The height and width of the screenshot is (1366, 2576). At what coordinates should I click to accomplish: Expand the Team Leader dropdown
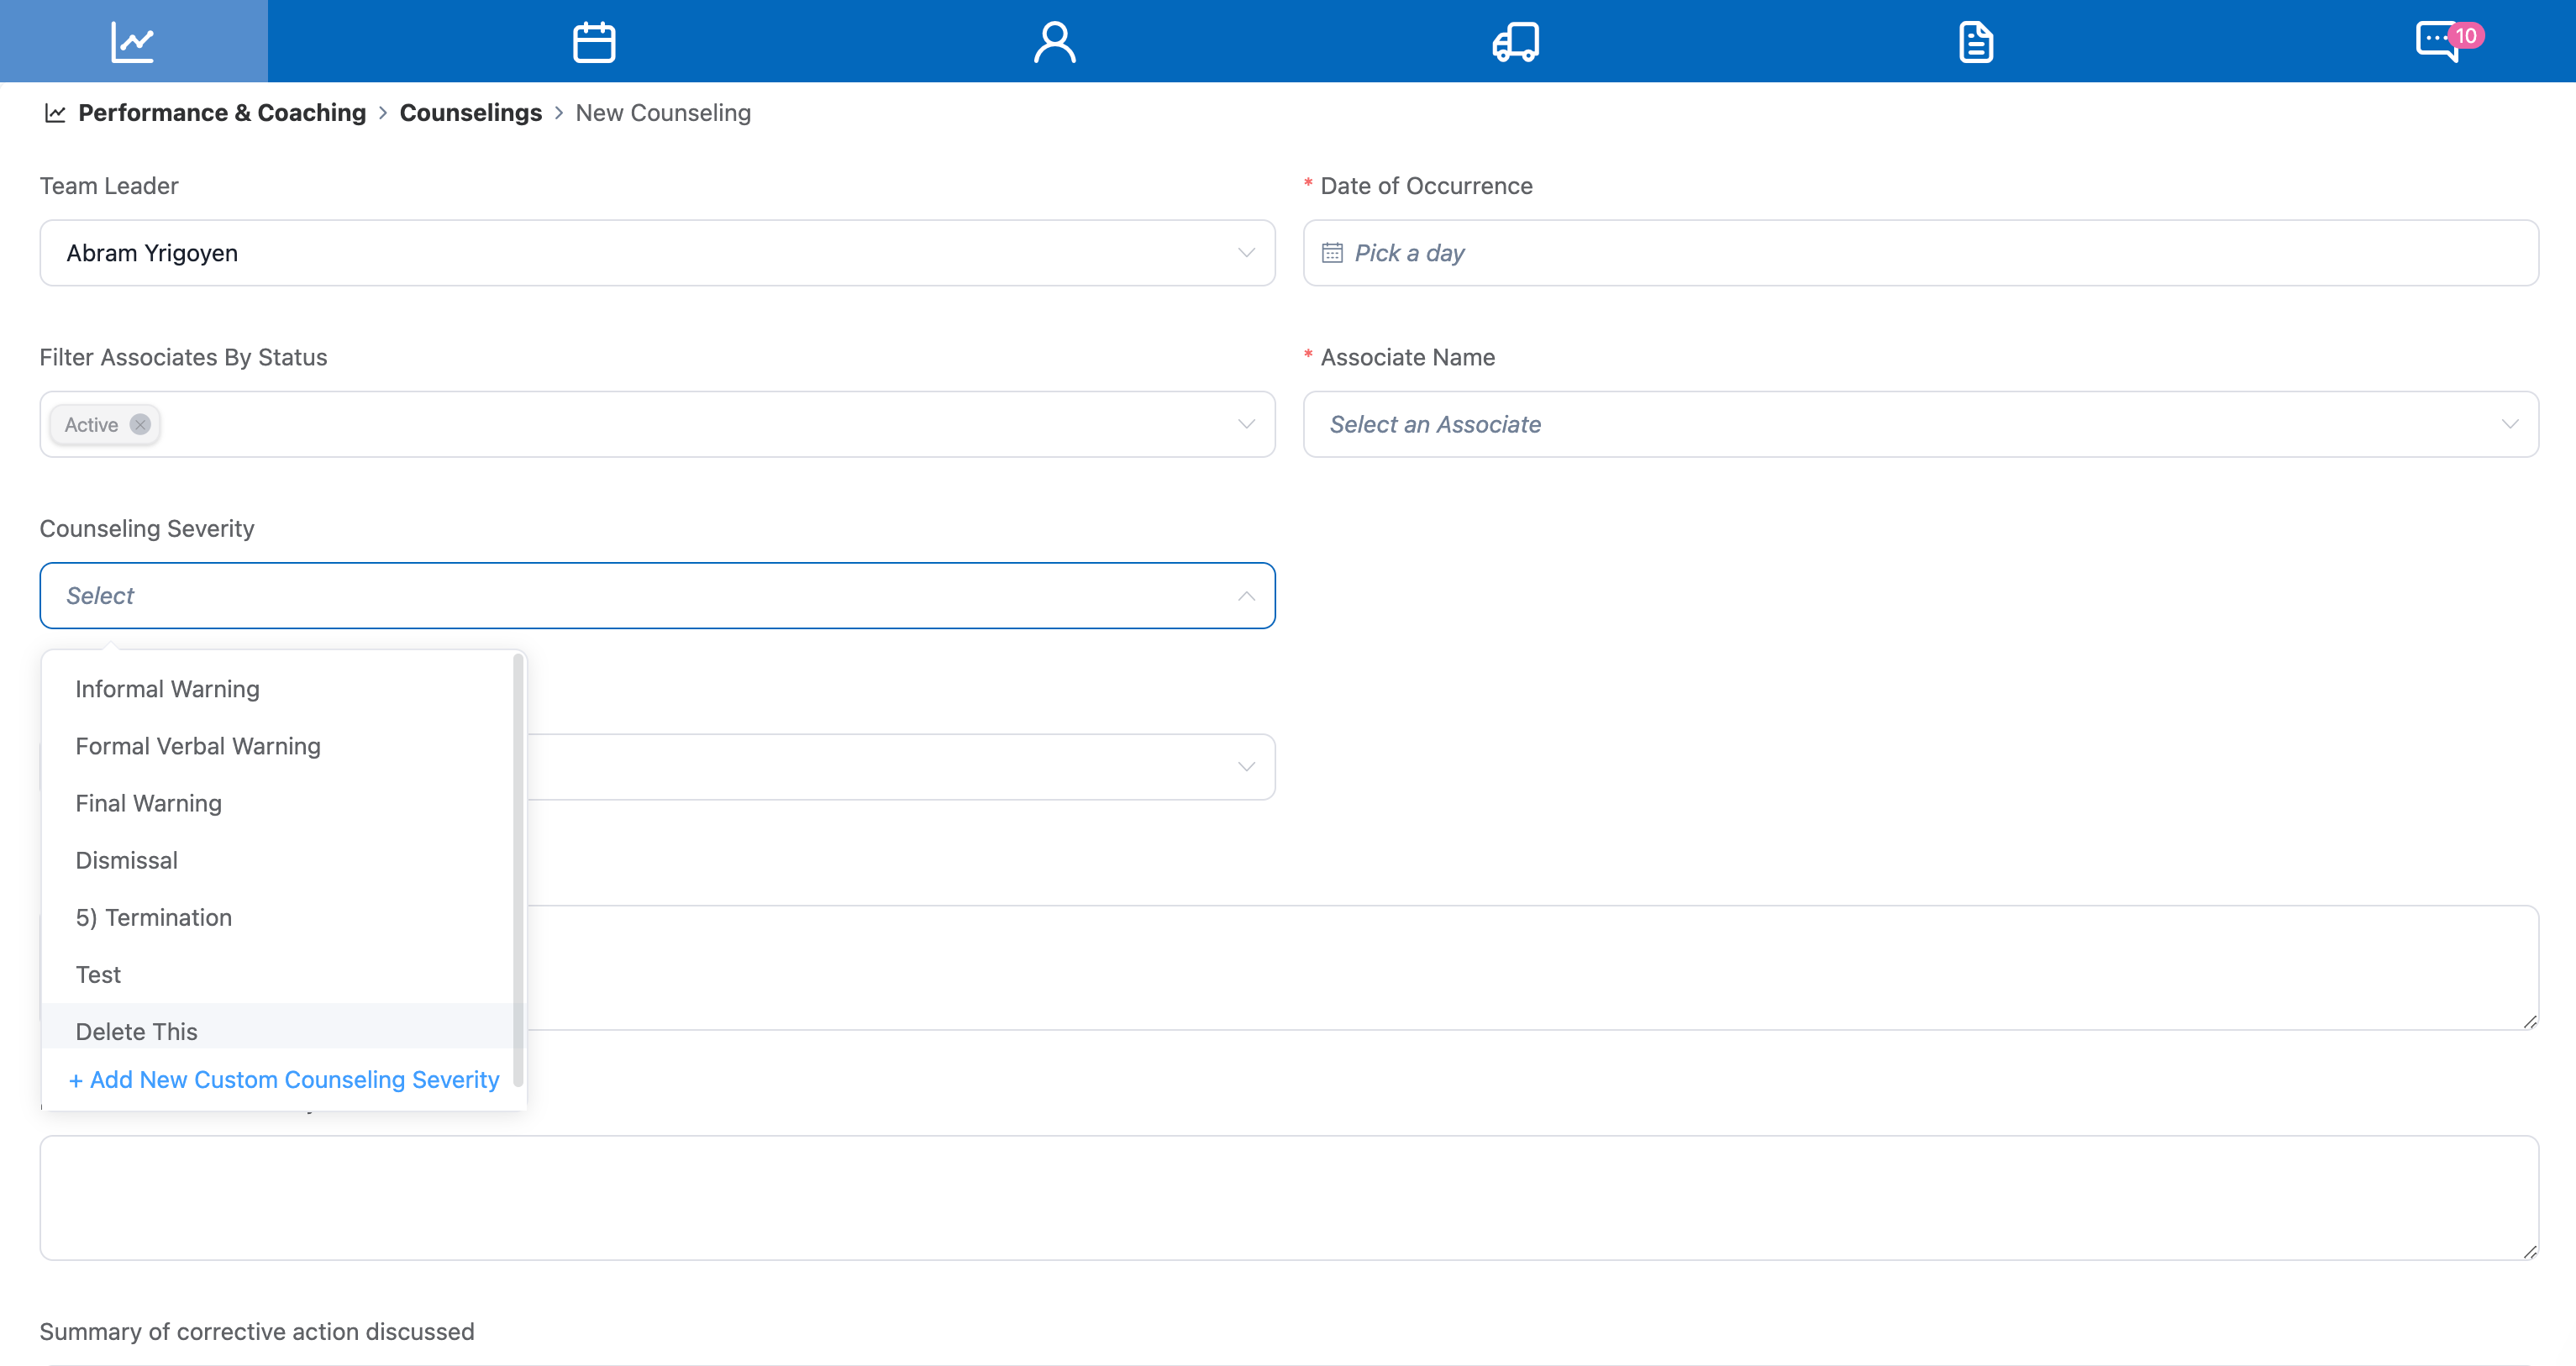(x=1245, y=253)
